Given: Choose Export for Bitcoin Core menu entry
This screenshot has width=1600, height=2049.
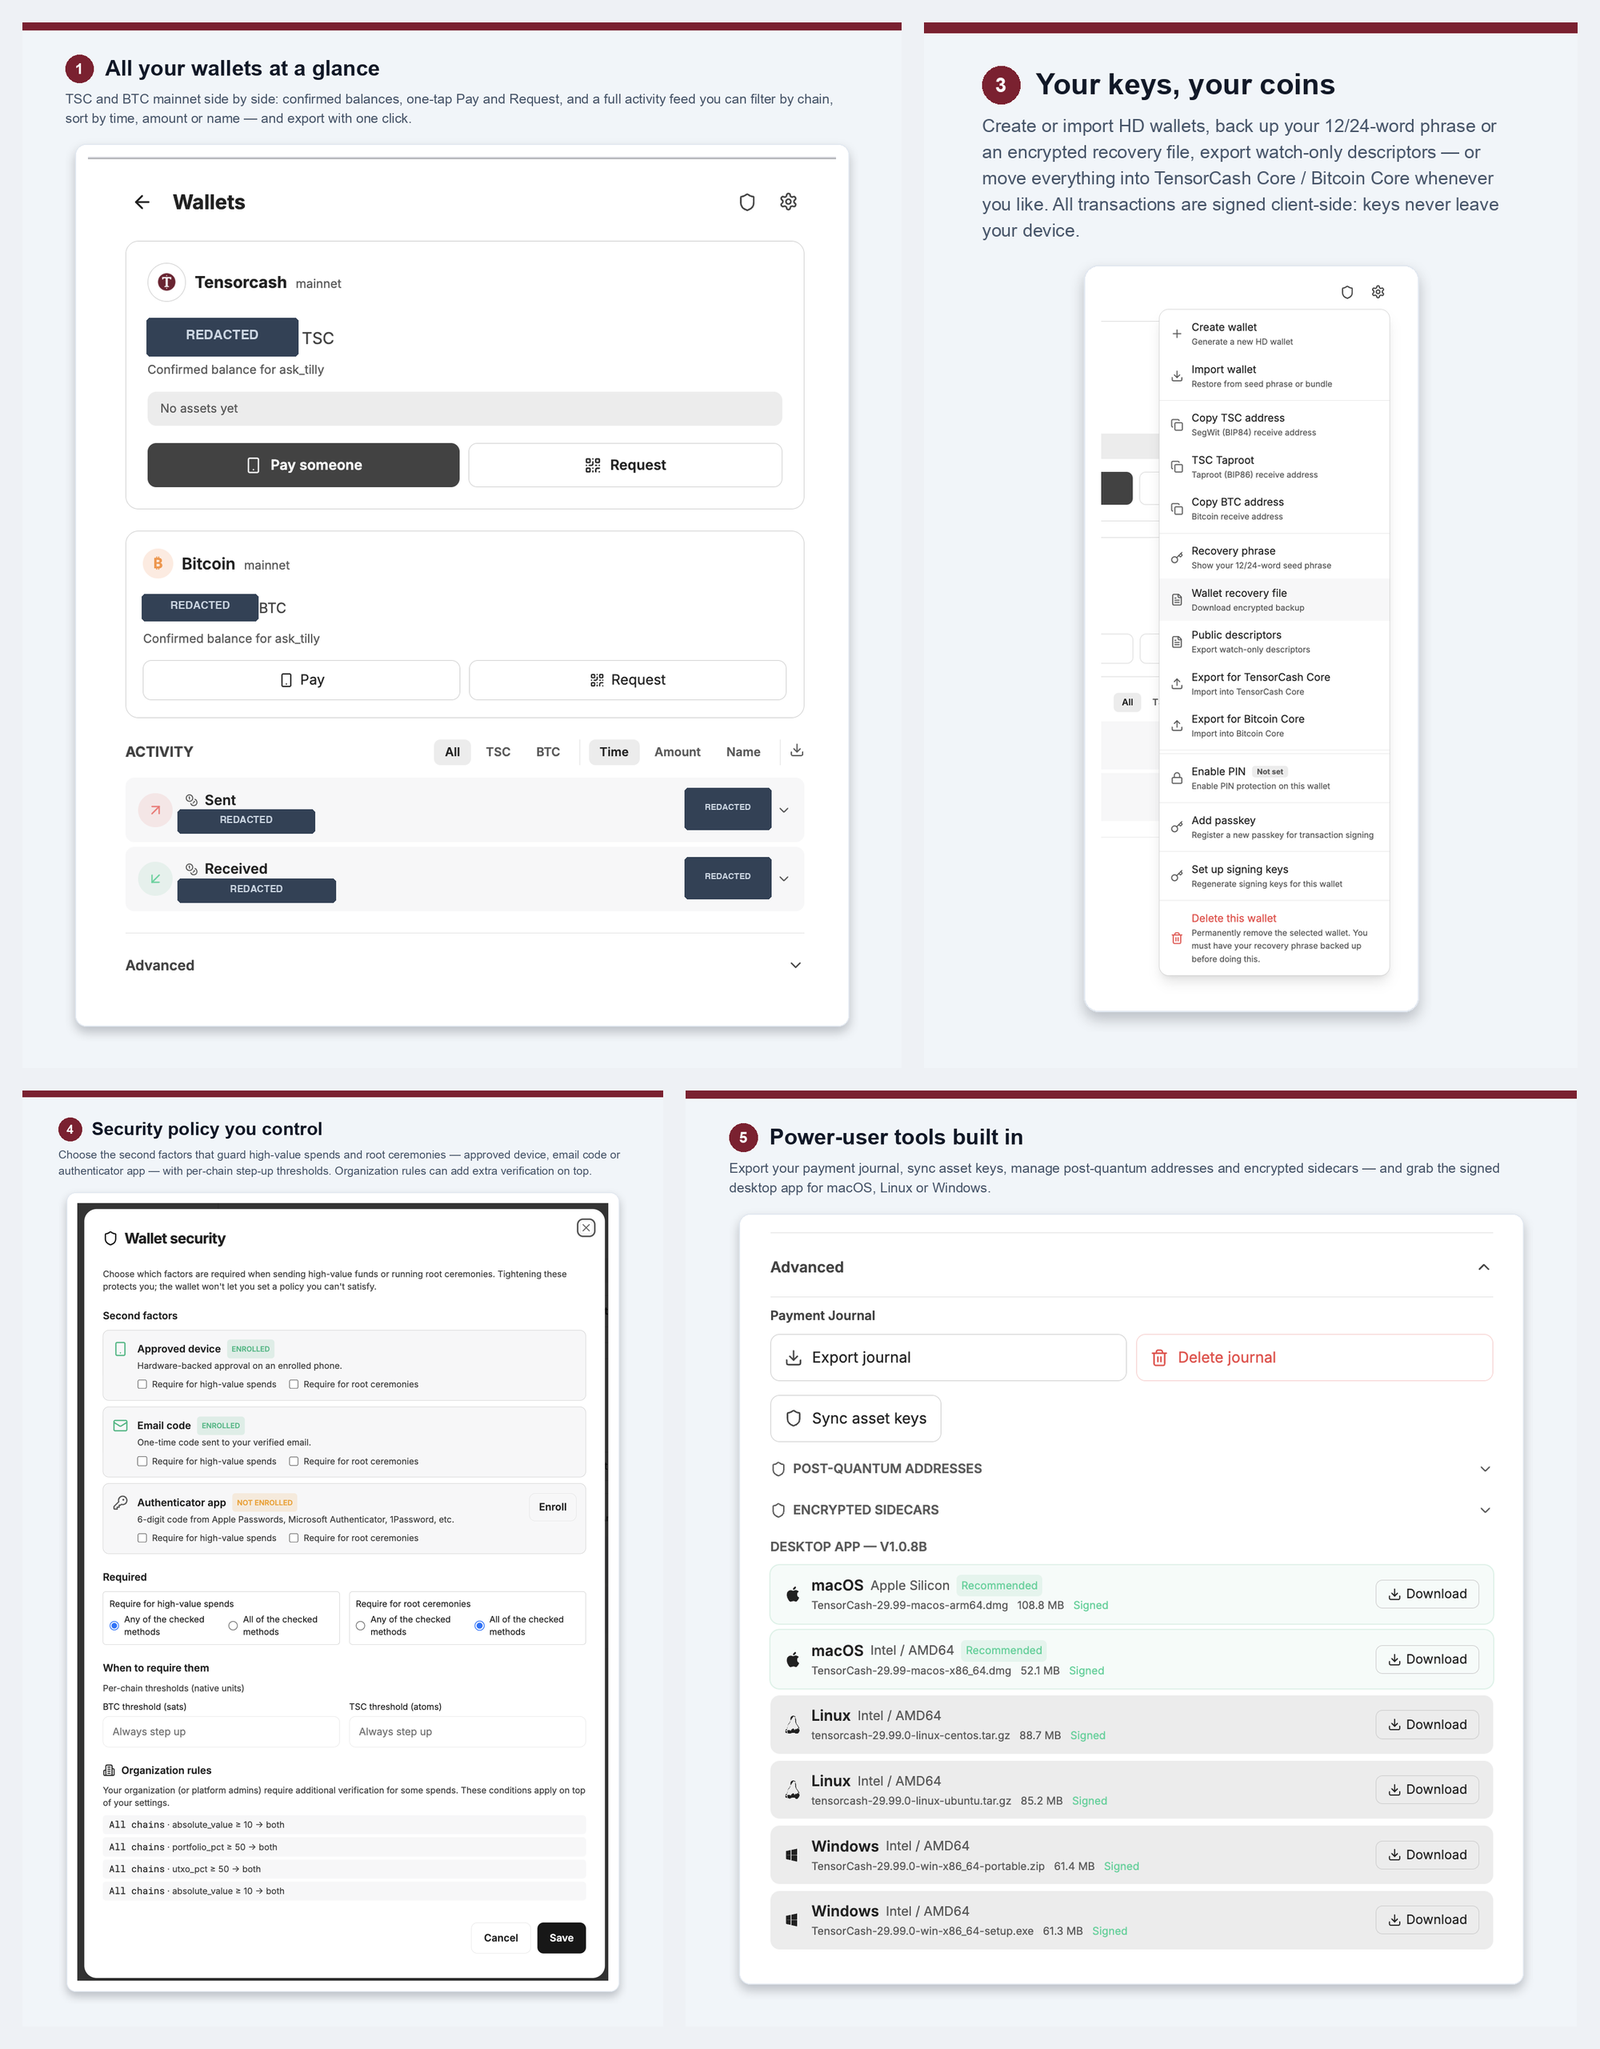Looking at the screenshot, I should tap(1274, 726).
